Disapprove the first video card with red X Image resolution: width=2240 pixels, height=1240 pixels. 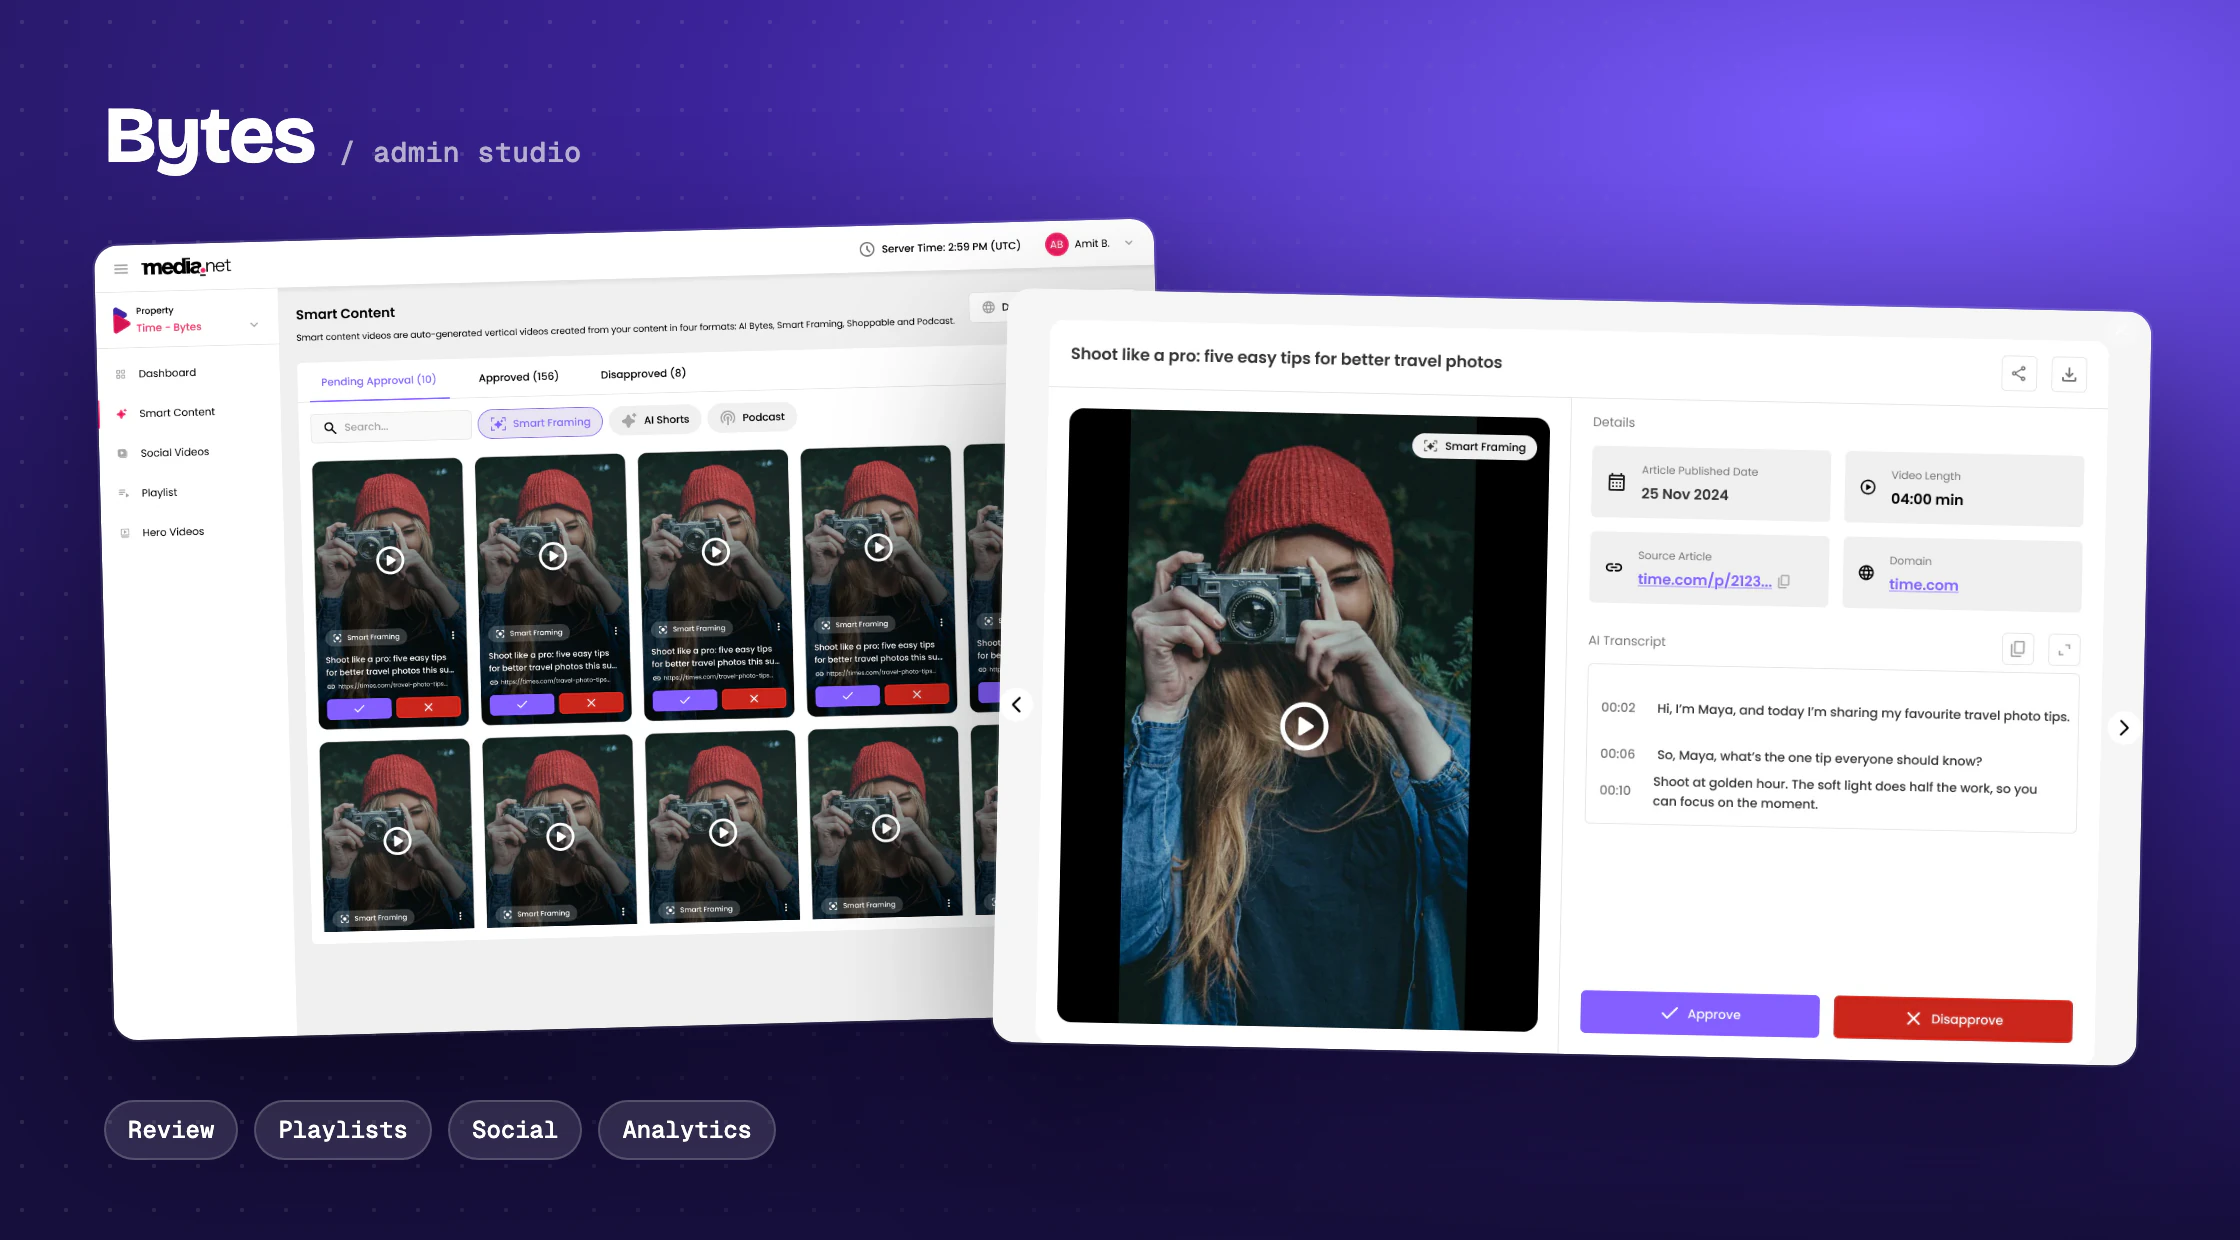click(x=428, y=707)
